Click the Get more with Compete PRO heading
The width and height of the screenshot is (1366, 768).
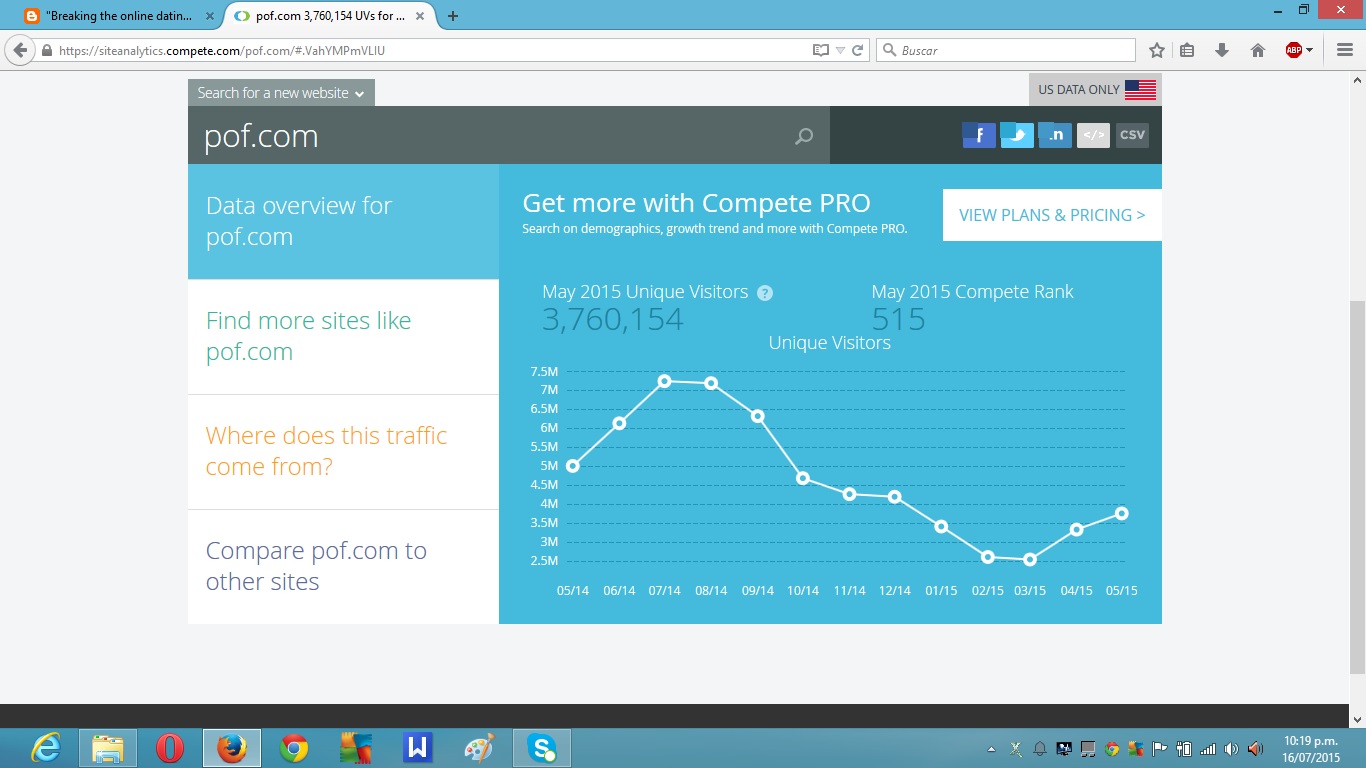pos(696,203)
